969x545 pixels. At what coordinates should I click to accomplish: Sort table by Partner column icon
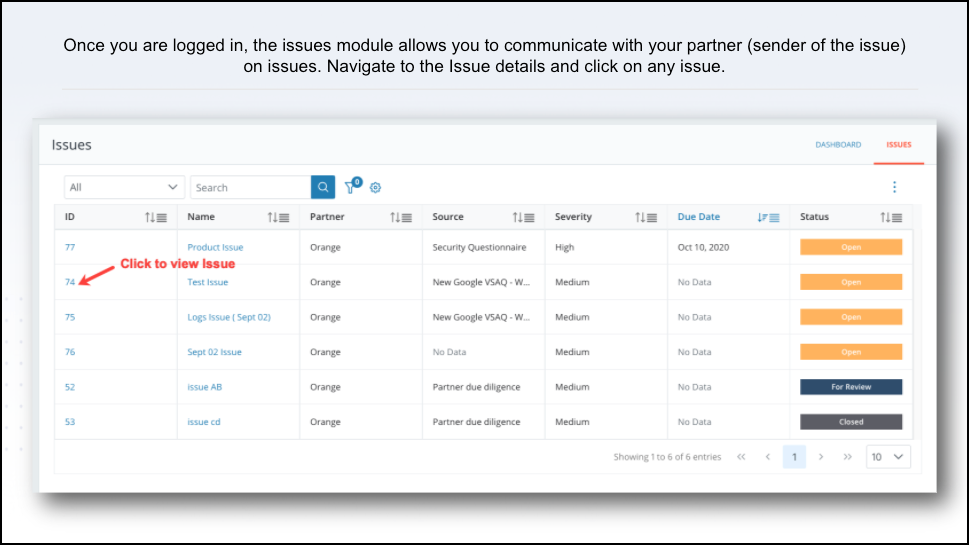tap(401, 218)
